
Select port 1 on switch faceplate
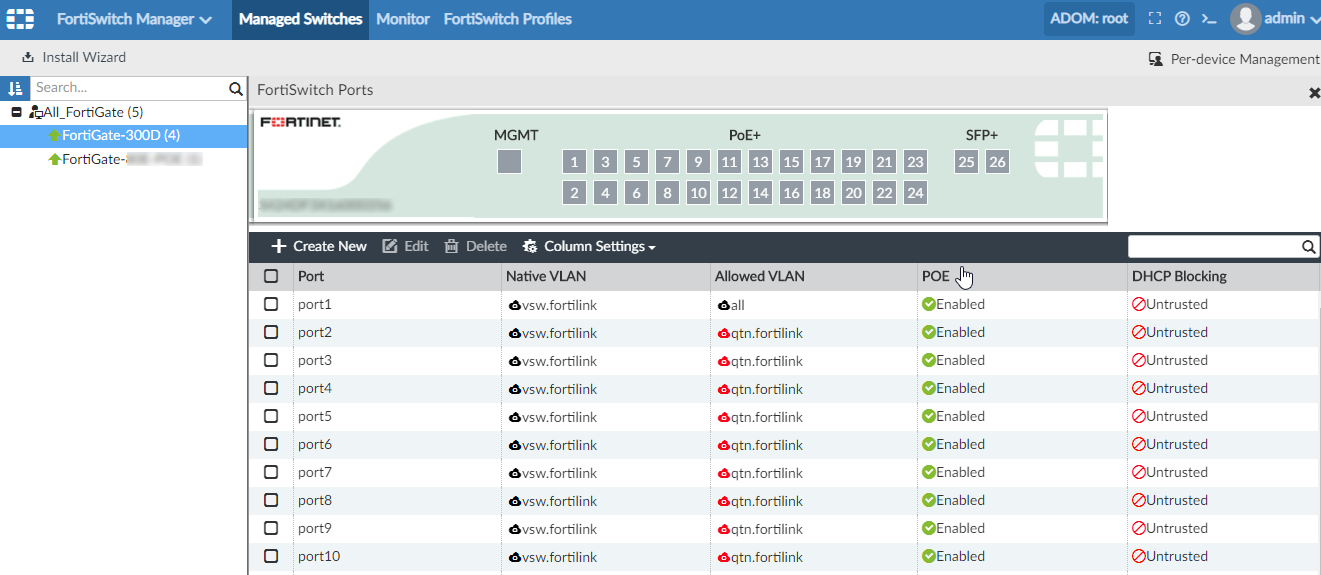(x=574, y=162)
